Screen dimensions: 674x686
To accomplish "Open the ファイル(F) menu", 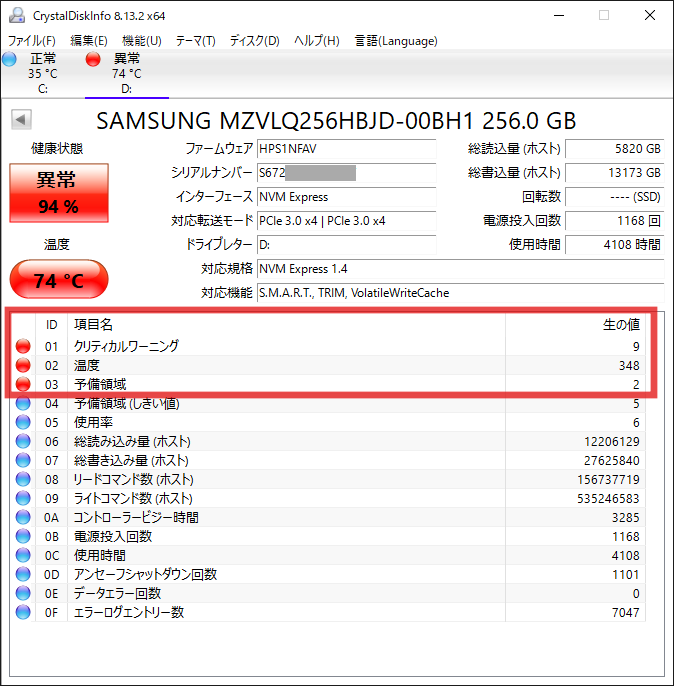I will pyautogui.click(x=31, y=41).
